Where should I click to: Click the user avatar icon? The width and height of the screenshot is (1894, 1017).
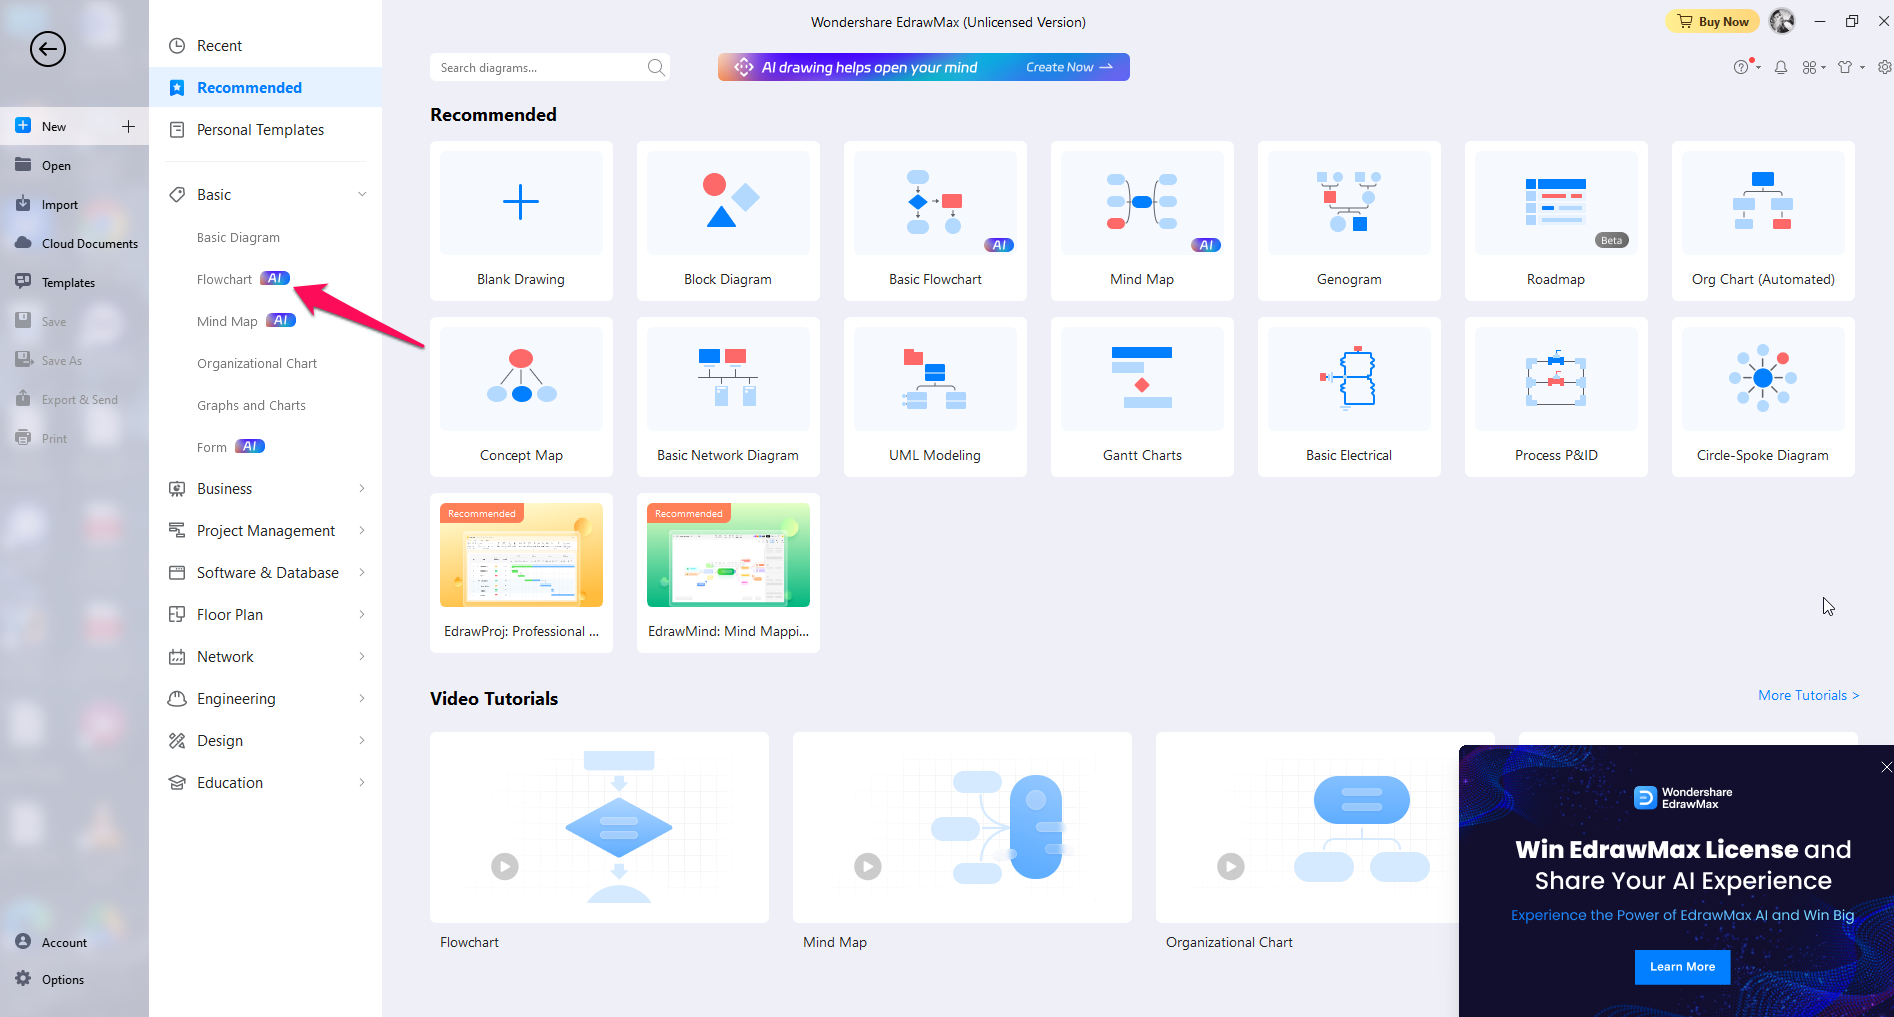tap(1782, 21)
